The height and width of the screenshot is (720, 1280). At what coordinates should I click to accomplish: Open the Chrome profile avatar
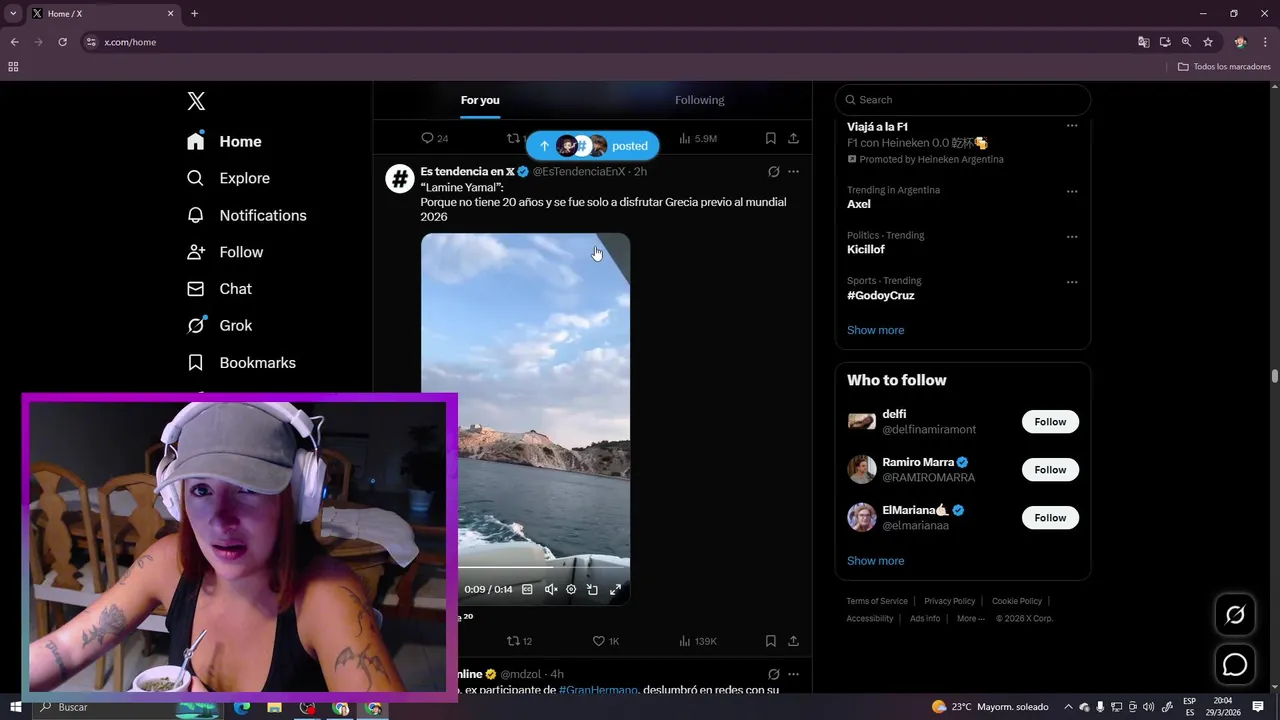click(1240, 42)
